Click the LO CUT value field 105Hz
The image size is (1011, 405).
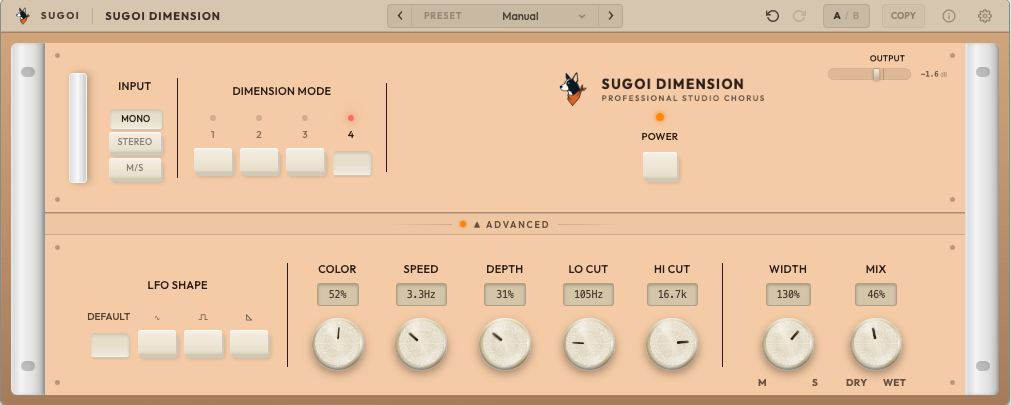point(588,295)
